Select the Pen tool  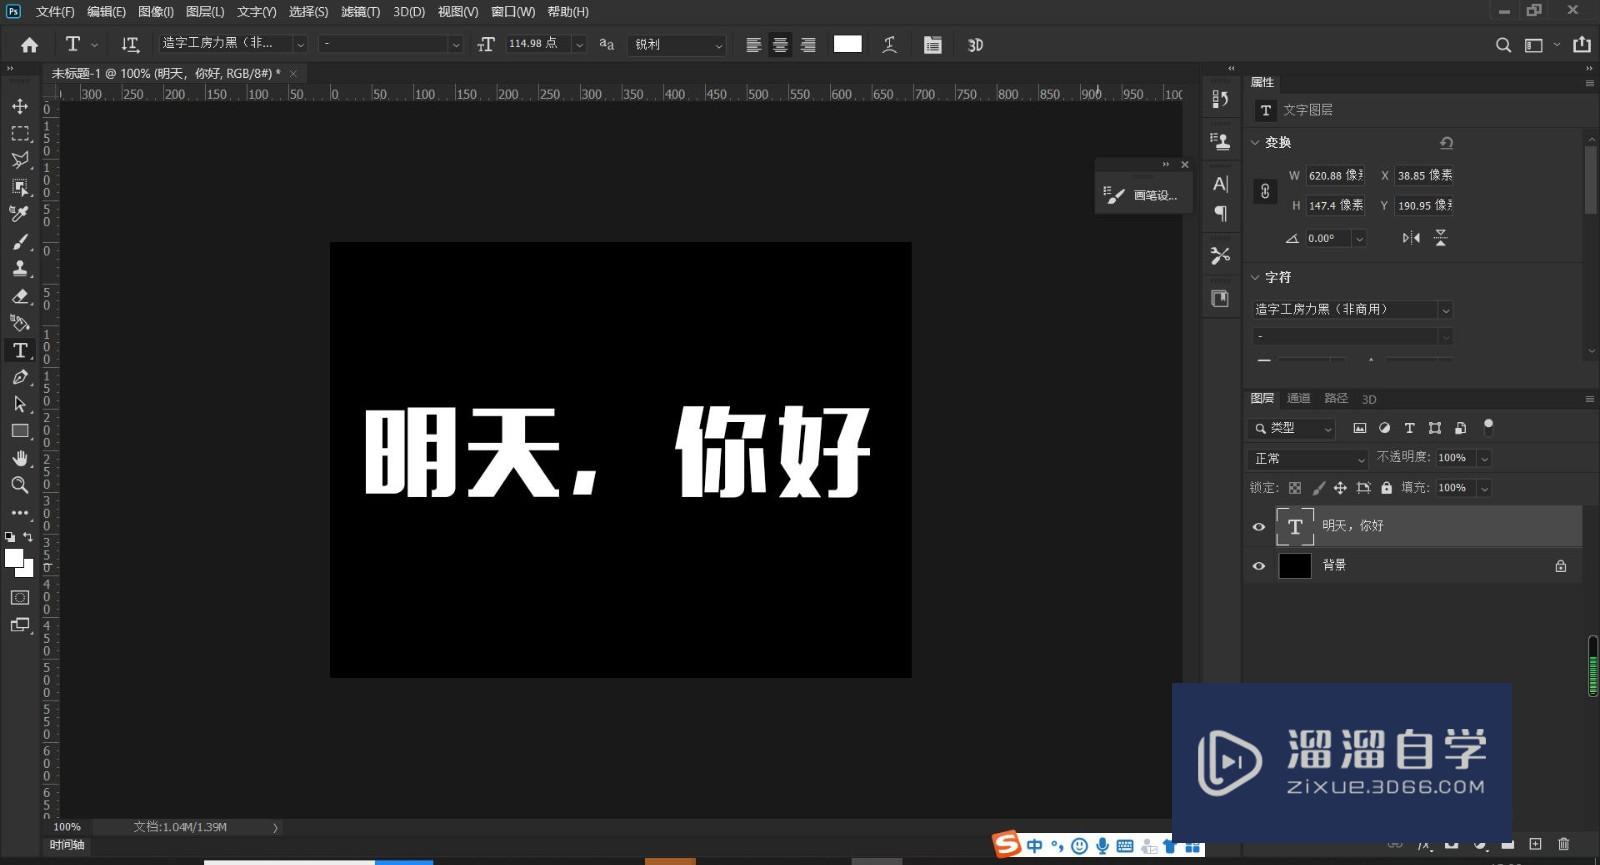(20, 377)
